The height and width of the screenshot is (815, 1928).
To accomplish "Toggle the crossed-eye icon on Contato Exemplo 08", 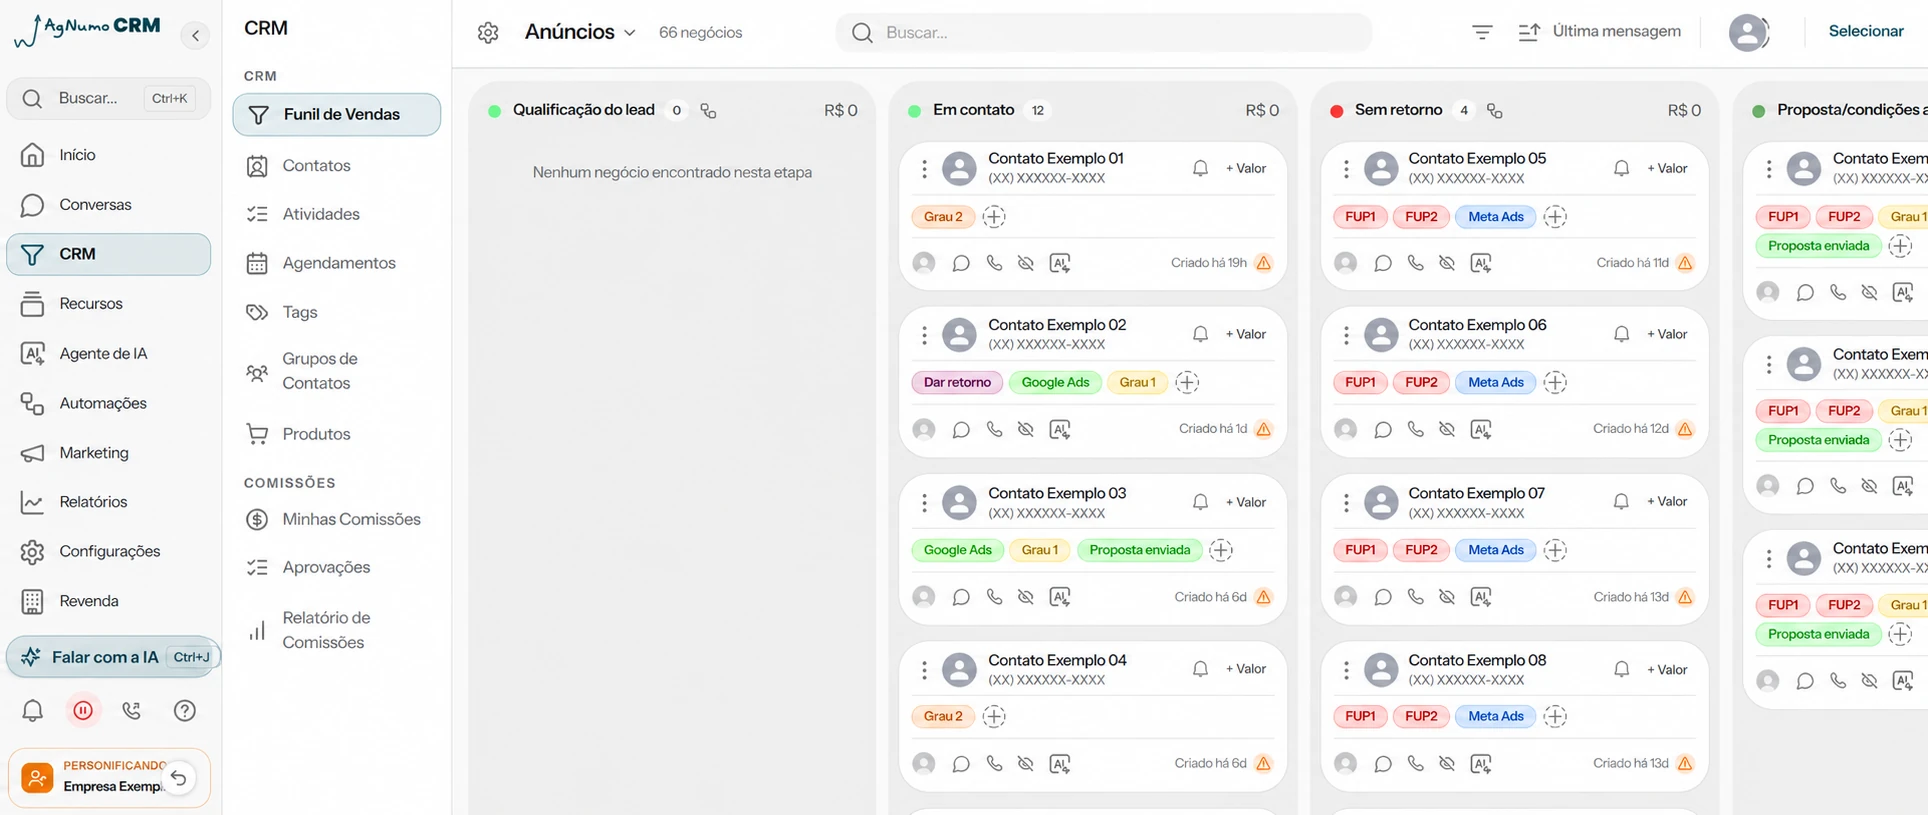I will pyautogui.click(x=1447, y=764).
